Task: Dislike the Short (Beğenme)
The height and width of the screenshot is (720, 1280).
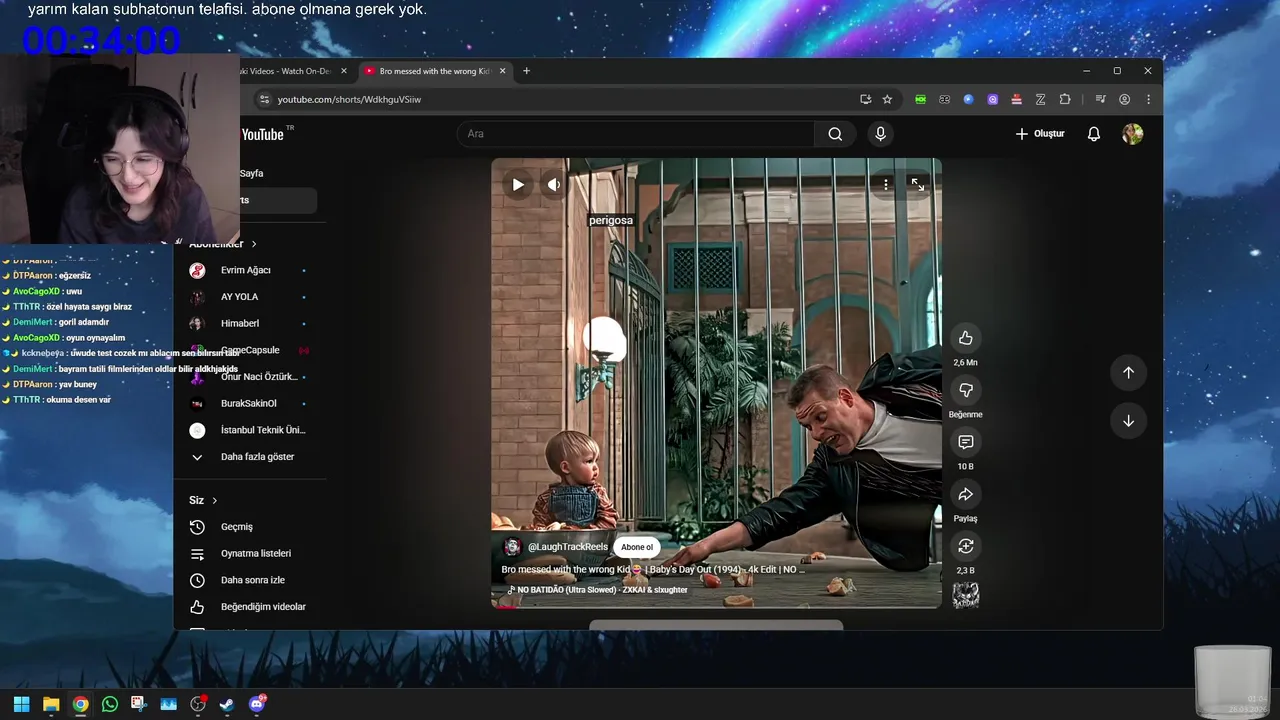Action: coord(965,390)
